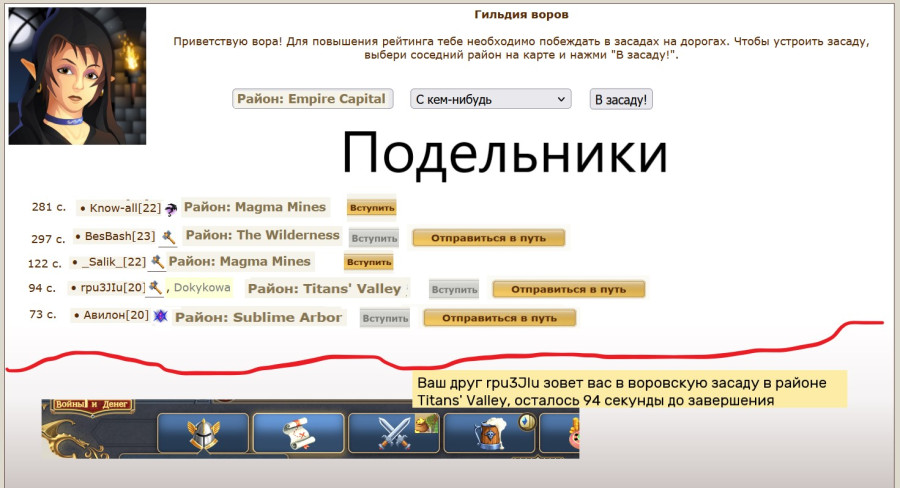Open the map scroll menu
Image resolution: width=900 pixels, height=488 pixels.
(296, 433)
